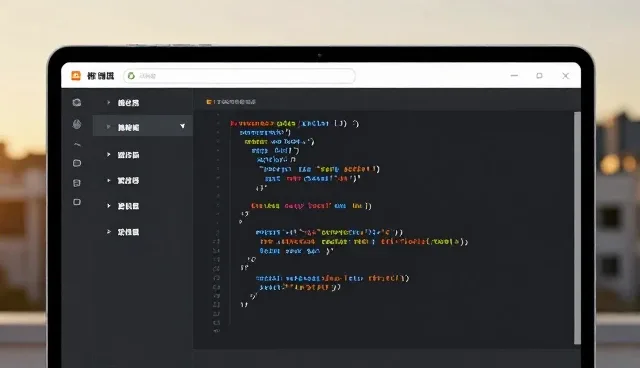Expand the chevron of the highlighted tree row
640x368 pixels.
coord(109,127)
